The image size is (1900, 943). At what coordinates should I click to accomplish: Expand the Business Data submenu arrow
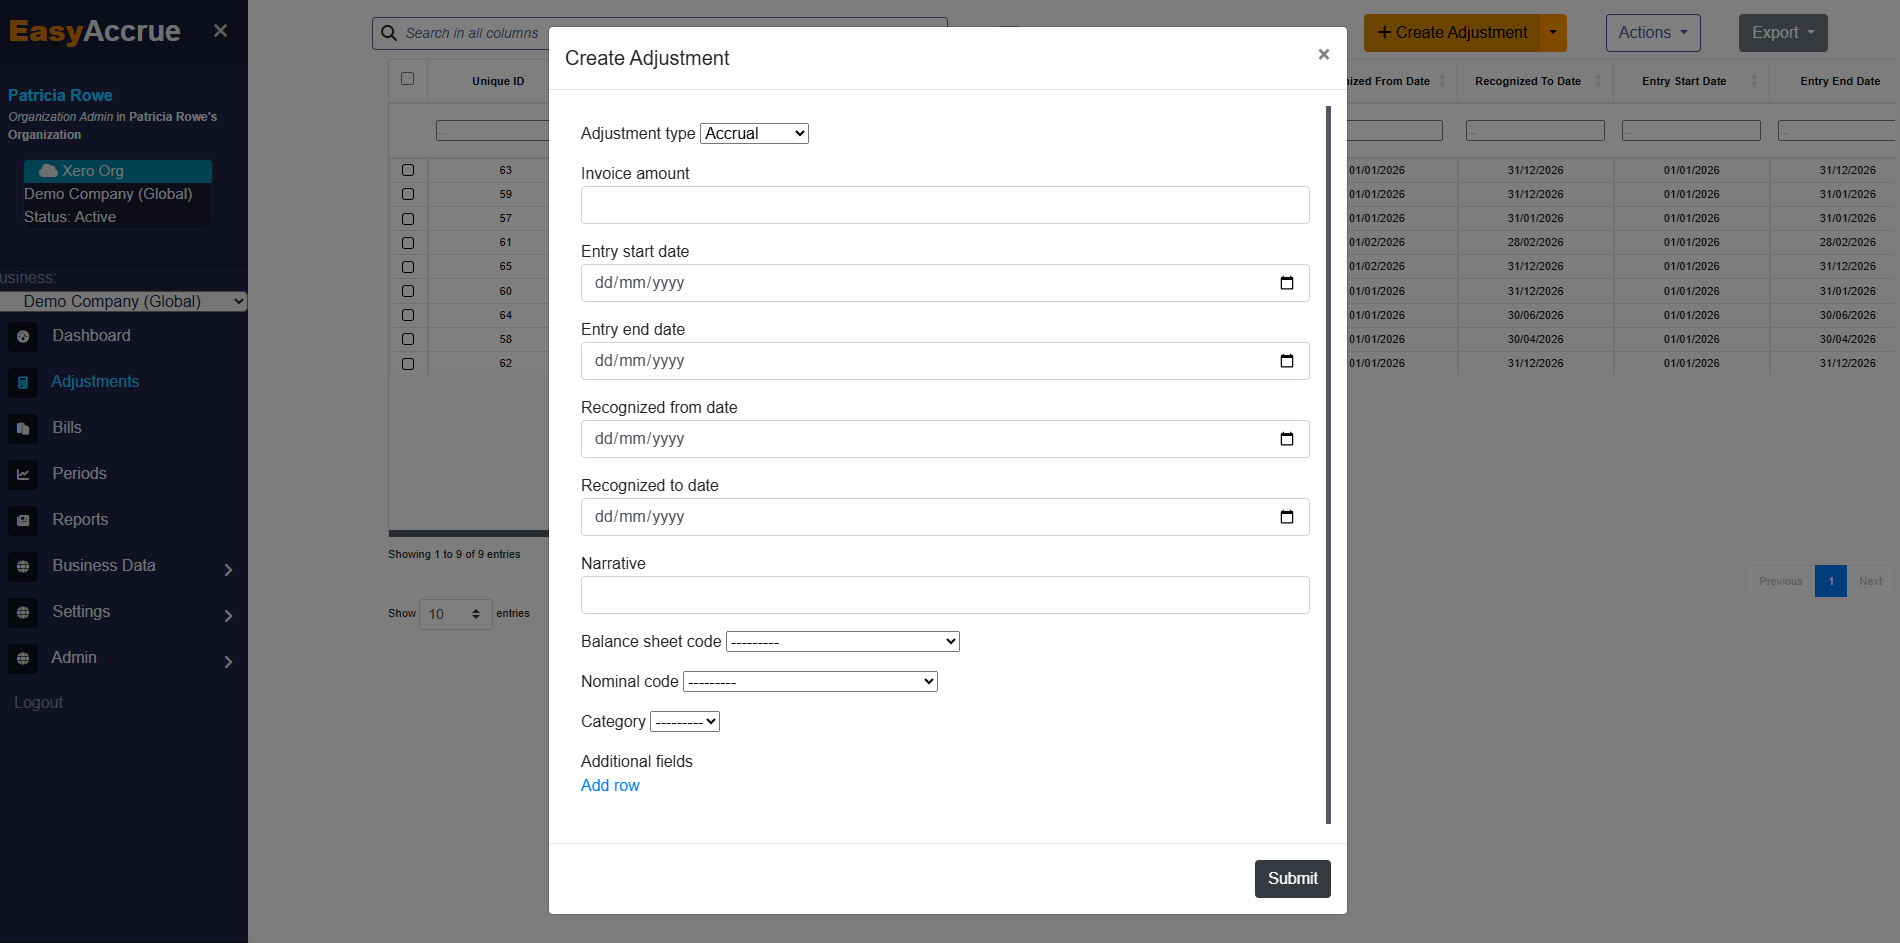[228, 569]
